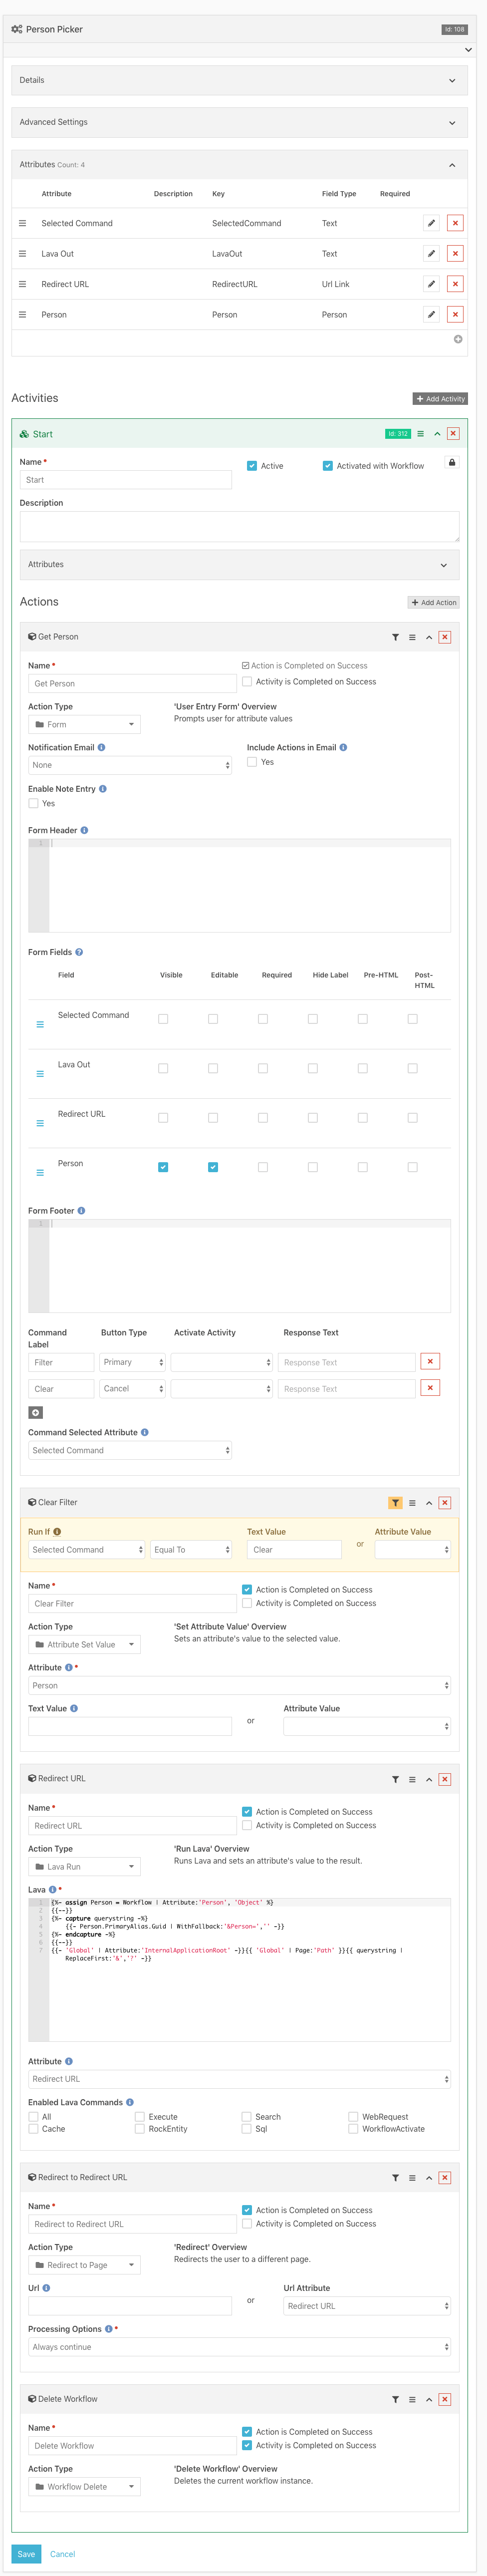487x2576 pixels.
Task: Click the Filter command label field
Action: point(61,1362)
